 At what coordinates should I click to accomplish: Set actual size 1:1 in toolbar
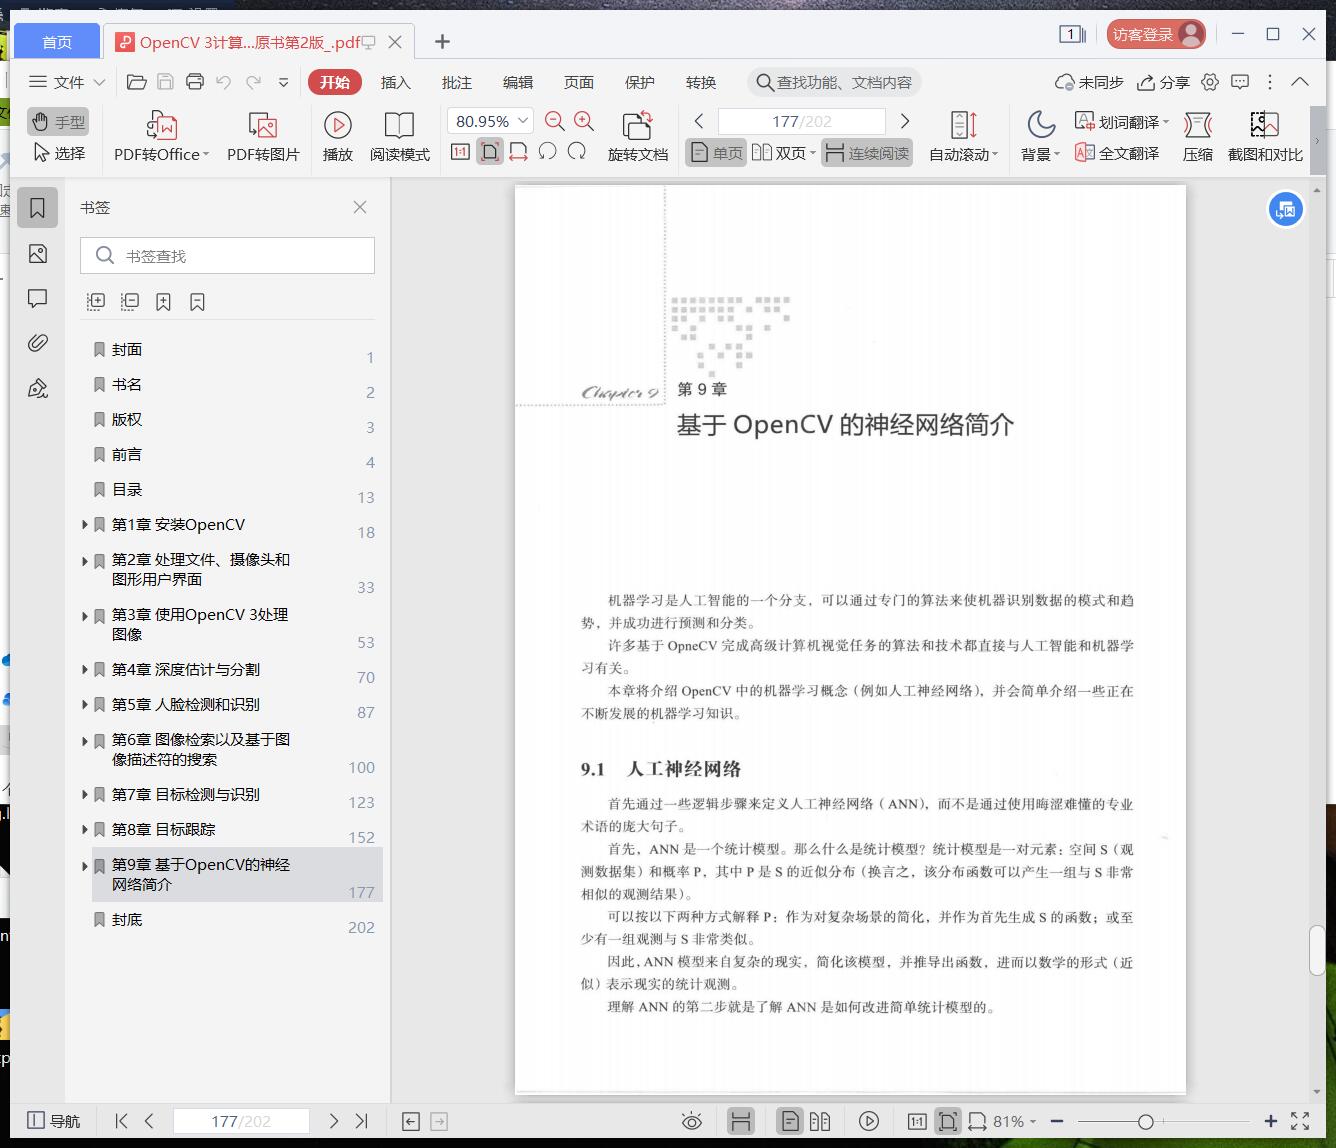460,152
